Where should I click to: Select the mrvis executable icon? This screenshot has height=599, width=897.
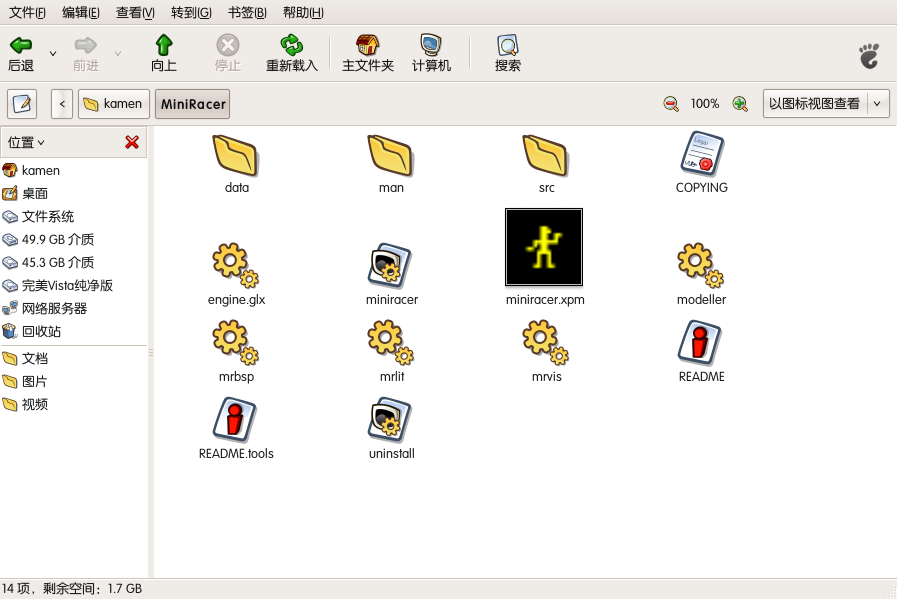click(x=546, y=343)
